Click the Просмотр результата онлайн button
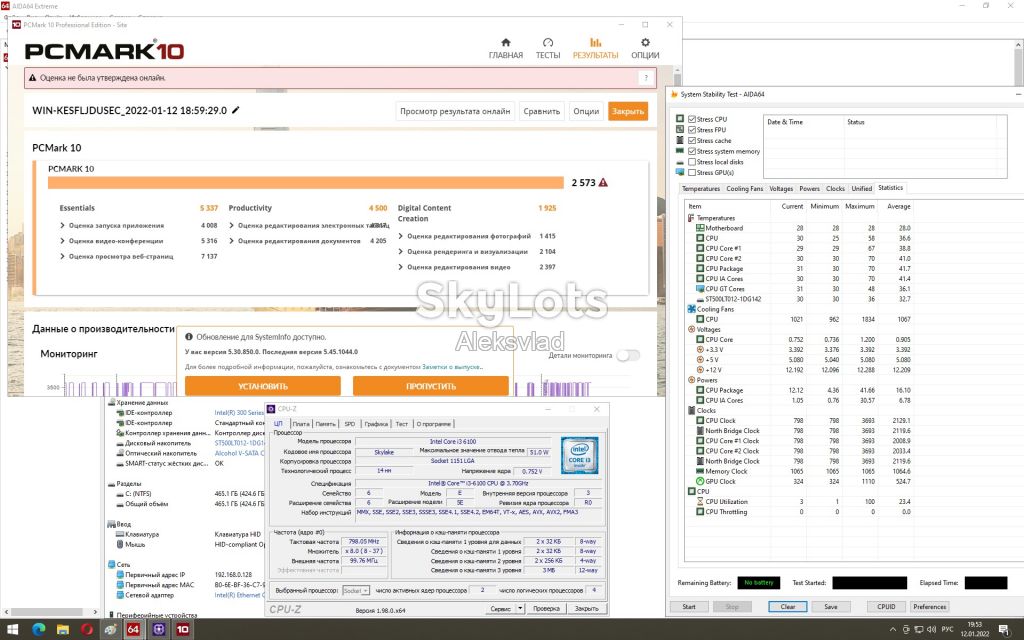Viewport: 1024px width, 640px height. pos(455,111)
